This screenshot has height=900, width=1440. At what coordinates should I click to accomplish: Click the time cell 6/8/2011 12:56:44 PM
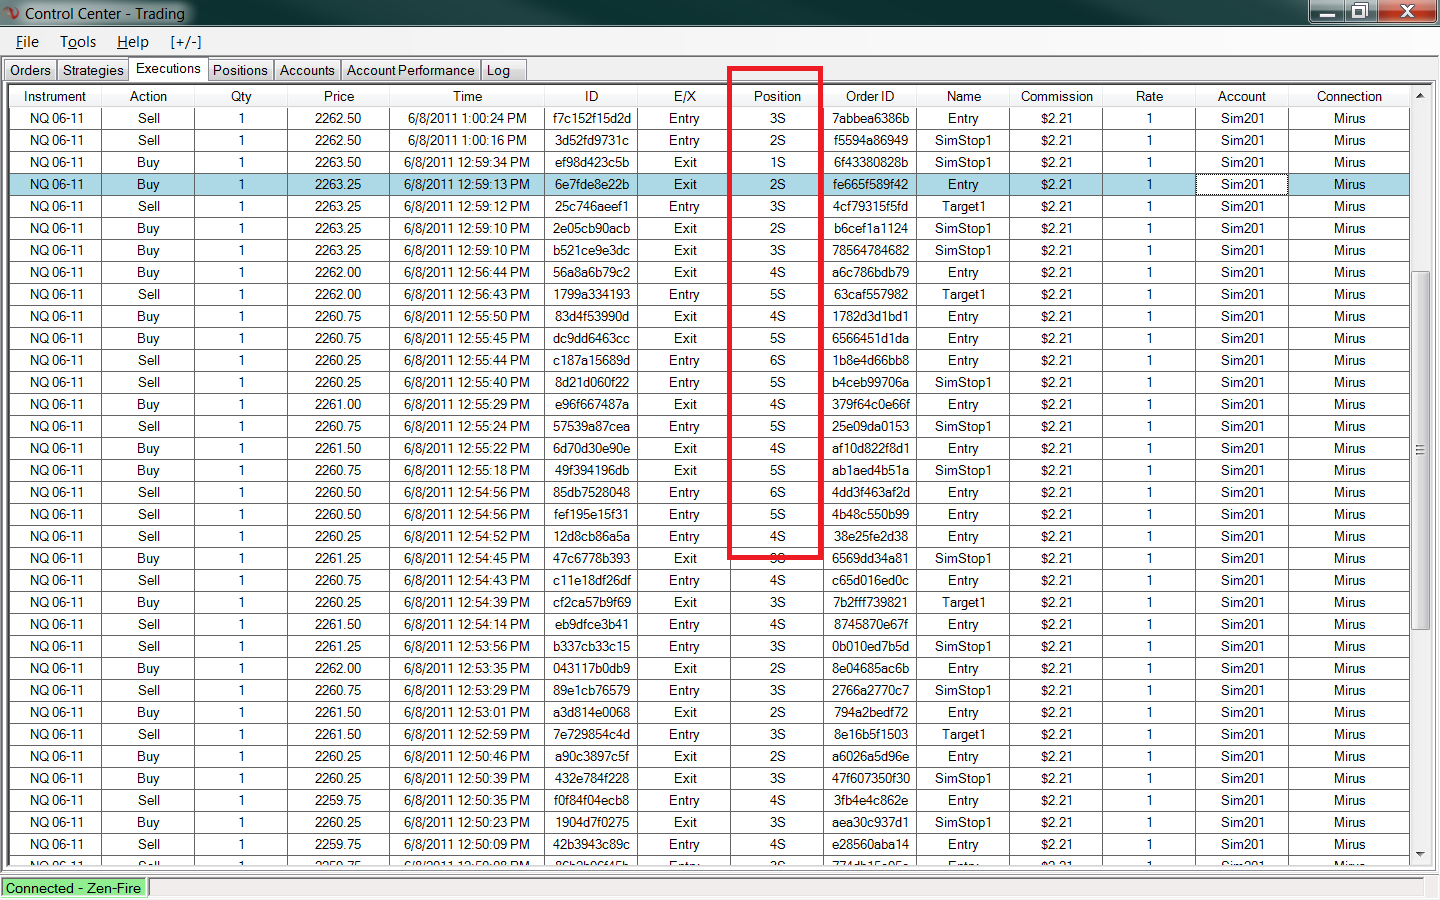[x=467, y=272]
